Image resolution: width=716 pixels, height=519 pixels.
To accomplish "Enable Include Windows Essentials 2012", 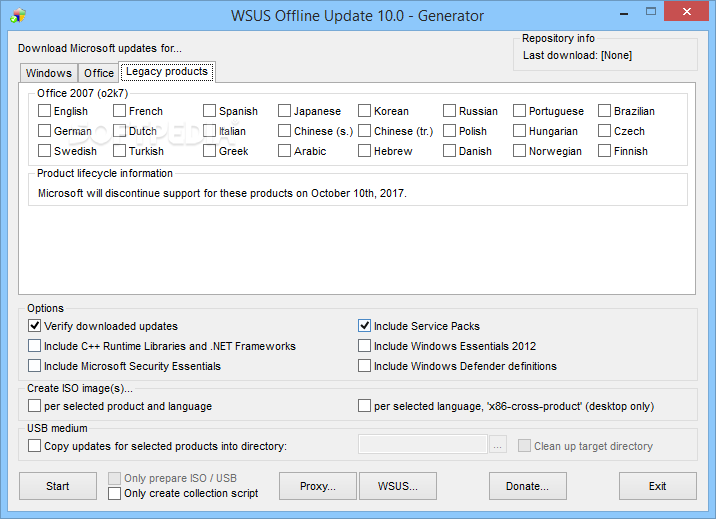I will 364,346.
